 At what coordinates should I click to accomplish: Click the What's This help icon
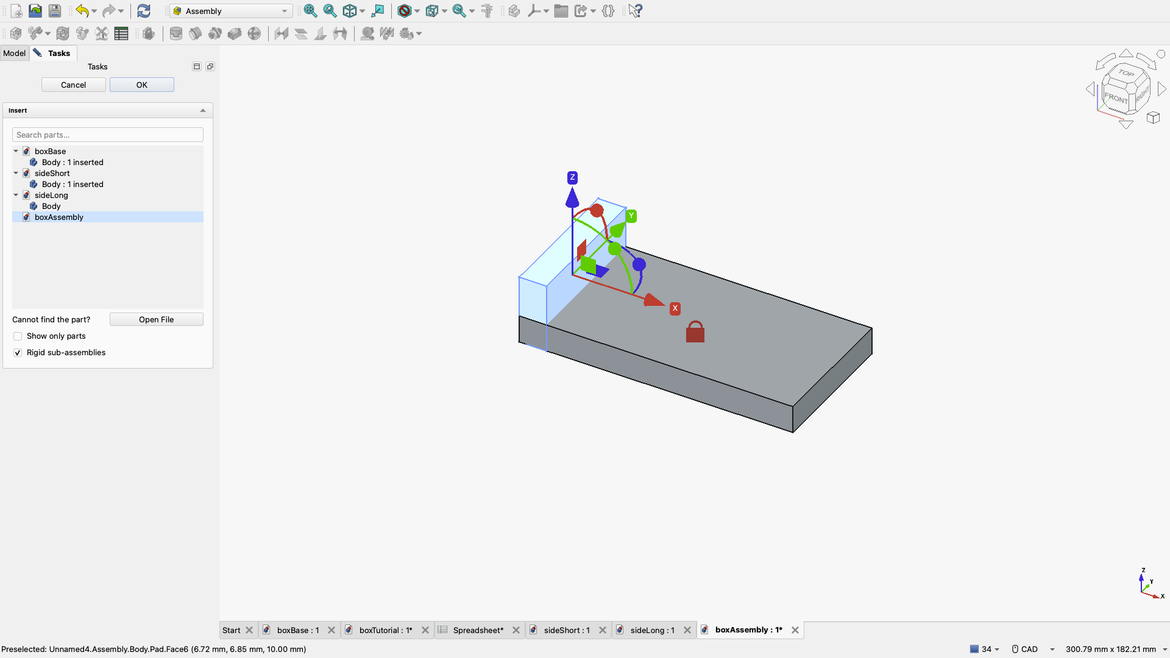point(635,11)
